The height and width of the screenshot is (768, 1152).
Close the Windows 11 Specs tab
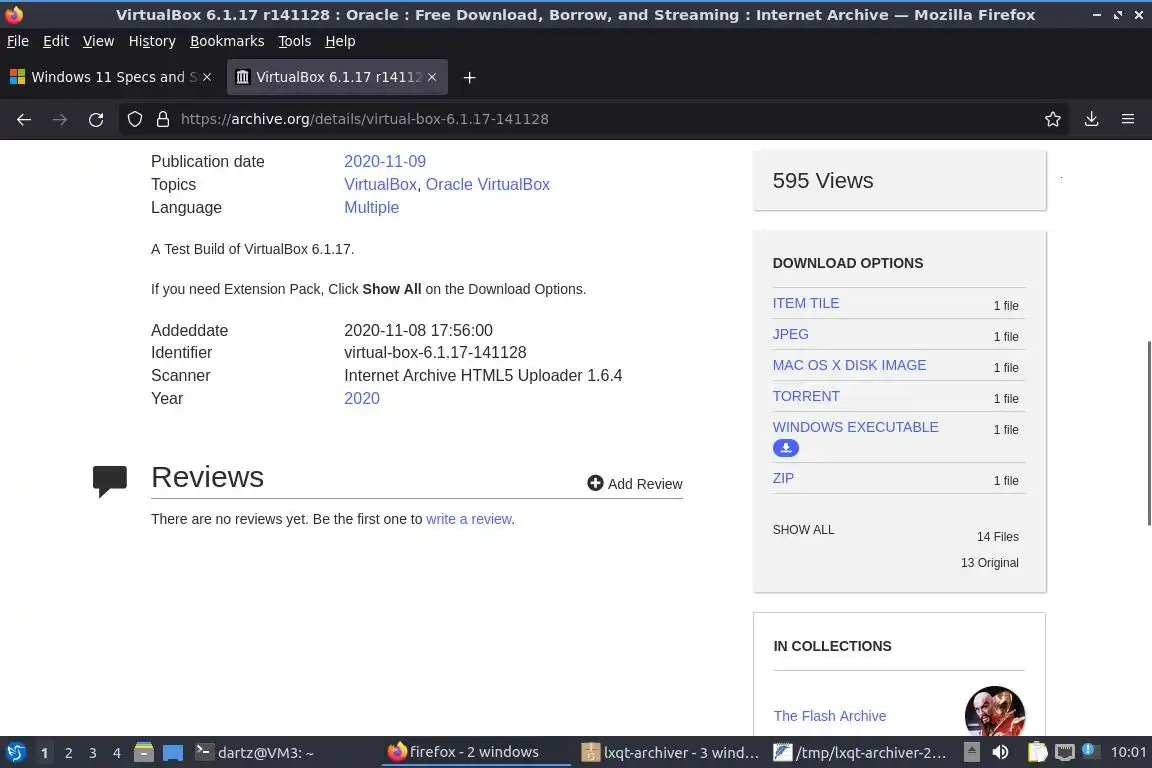click(207, 77)
